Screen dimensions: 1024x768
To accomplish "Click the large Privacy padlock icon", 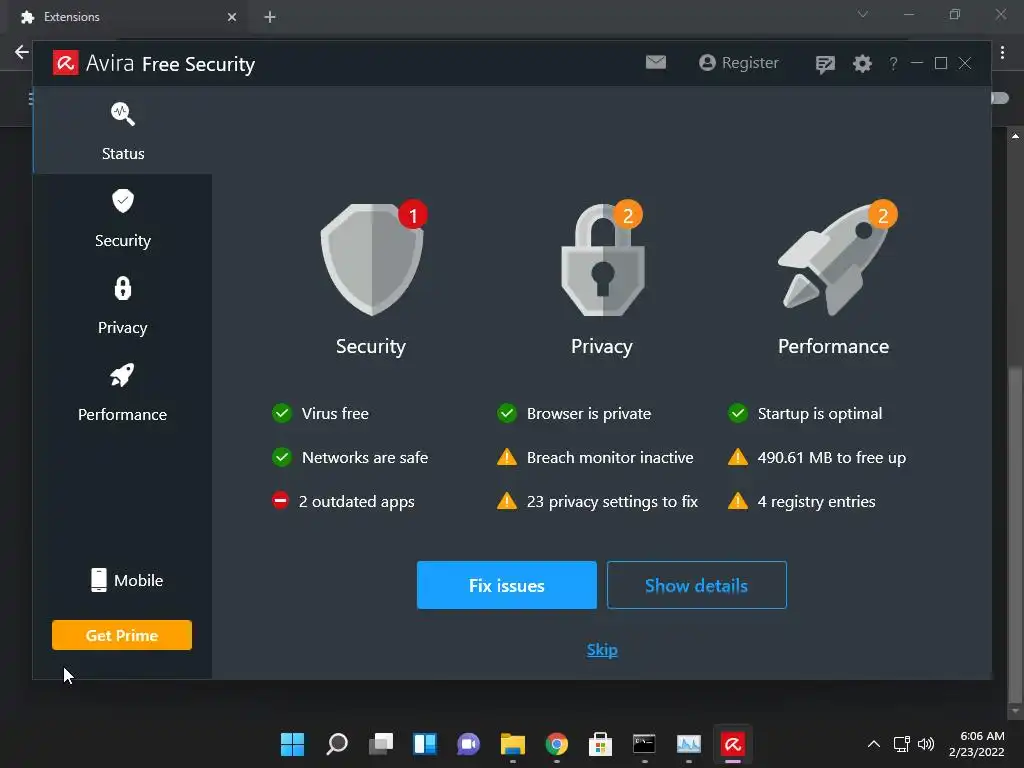I will (603, 260).
